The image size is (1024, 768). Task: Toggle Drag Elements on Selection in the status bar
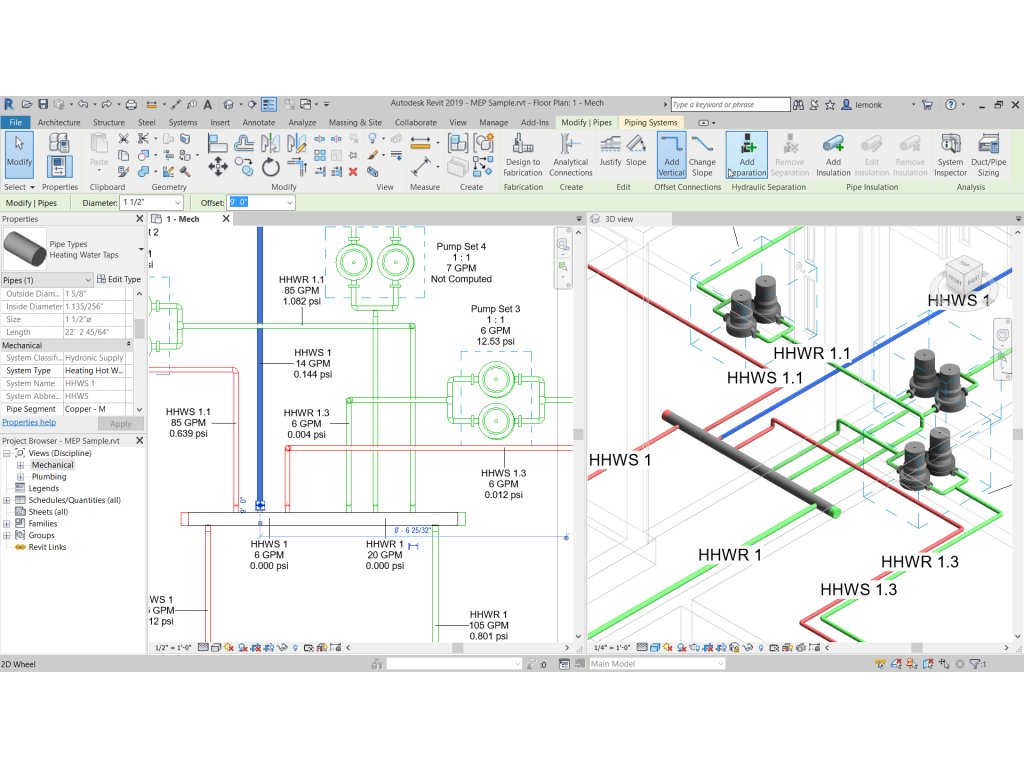coord(944,664)
